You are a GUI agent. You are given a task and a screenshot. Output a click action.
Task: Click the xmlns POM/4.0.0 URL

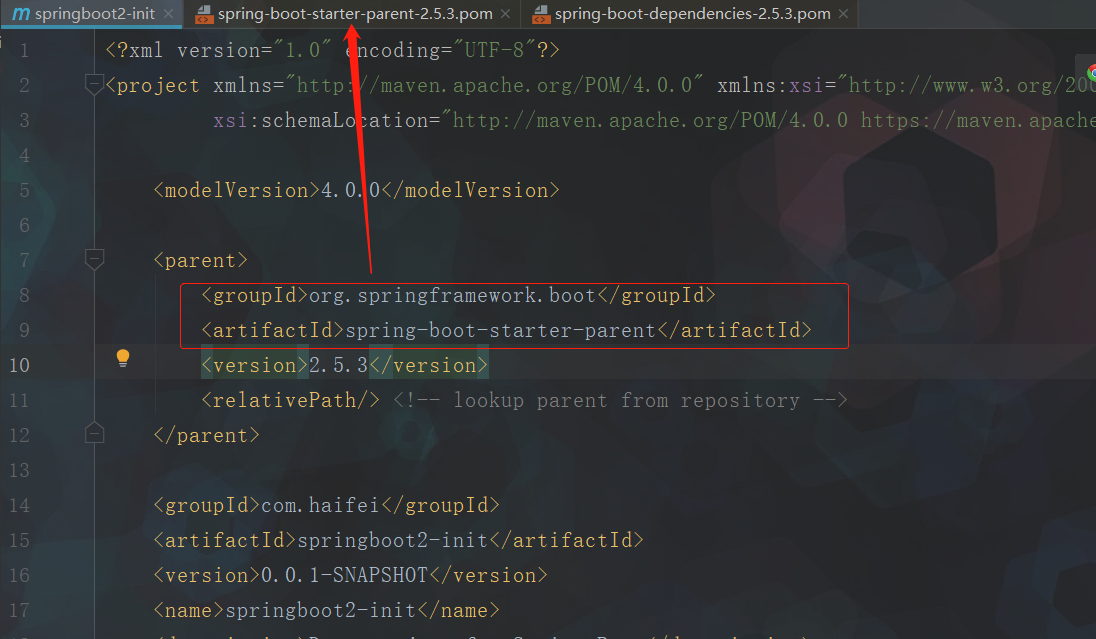click(494, 85)
